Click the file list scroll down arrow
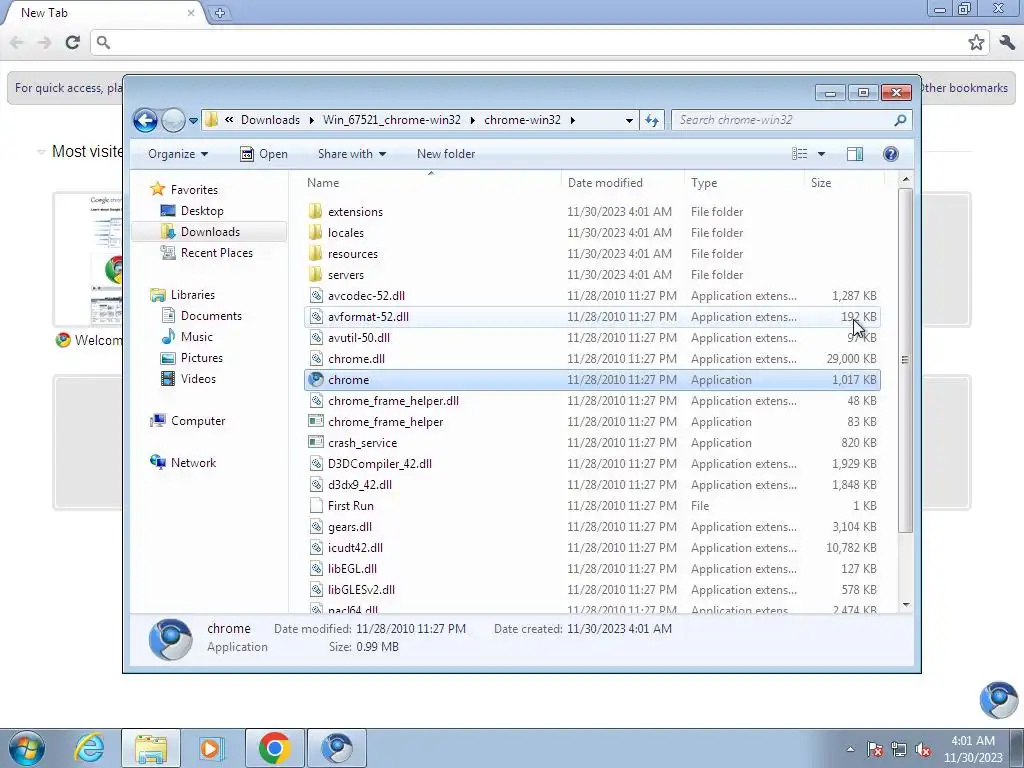 point(906,605)
